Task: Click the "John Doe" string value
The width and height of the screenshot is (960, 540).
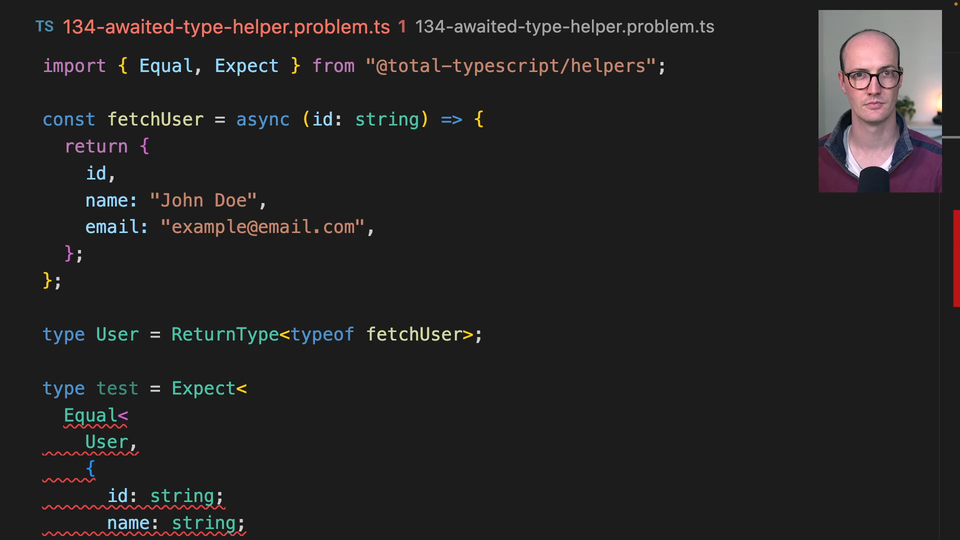Action: click(203, 200)
